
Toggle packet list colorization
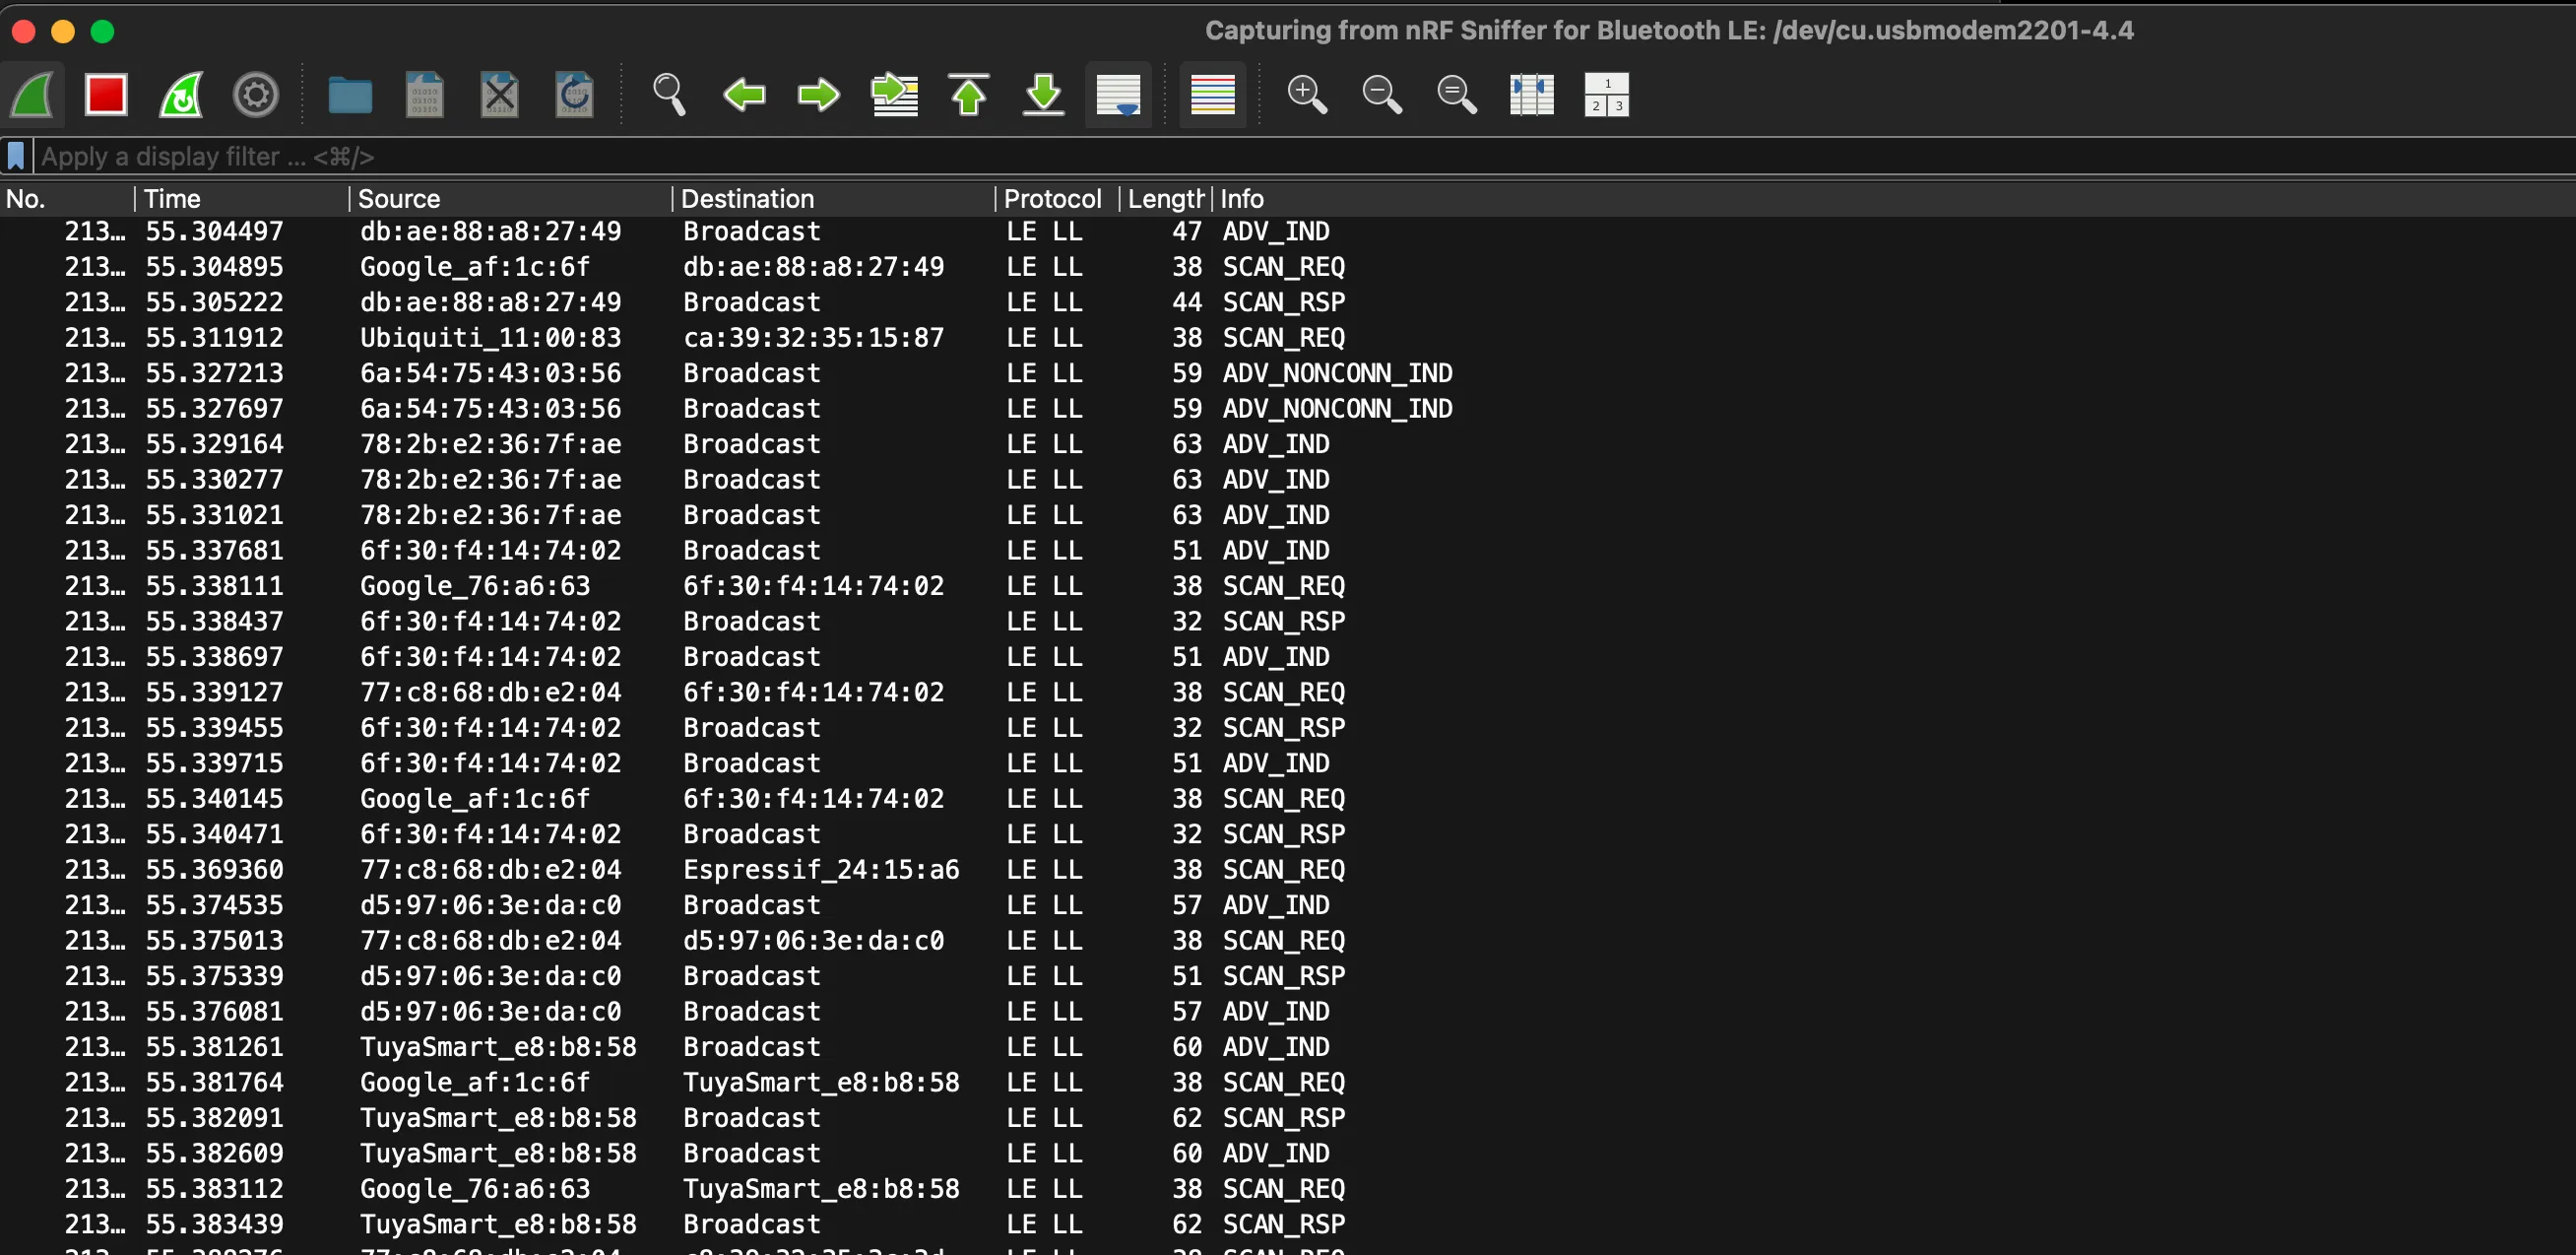1212,96
